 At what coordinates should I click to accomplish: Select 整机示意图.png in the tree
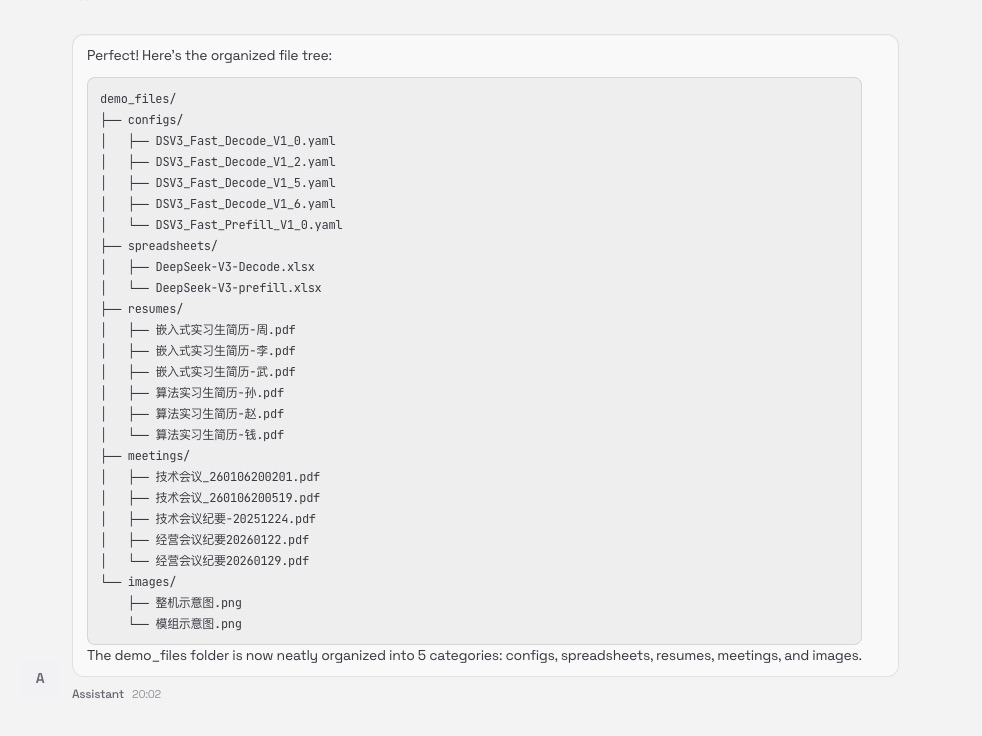(x=198, y=603)
